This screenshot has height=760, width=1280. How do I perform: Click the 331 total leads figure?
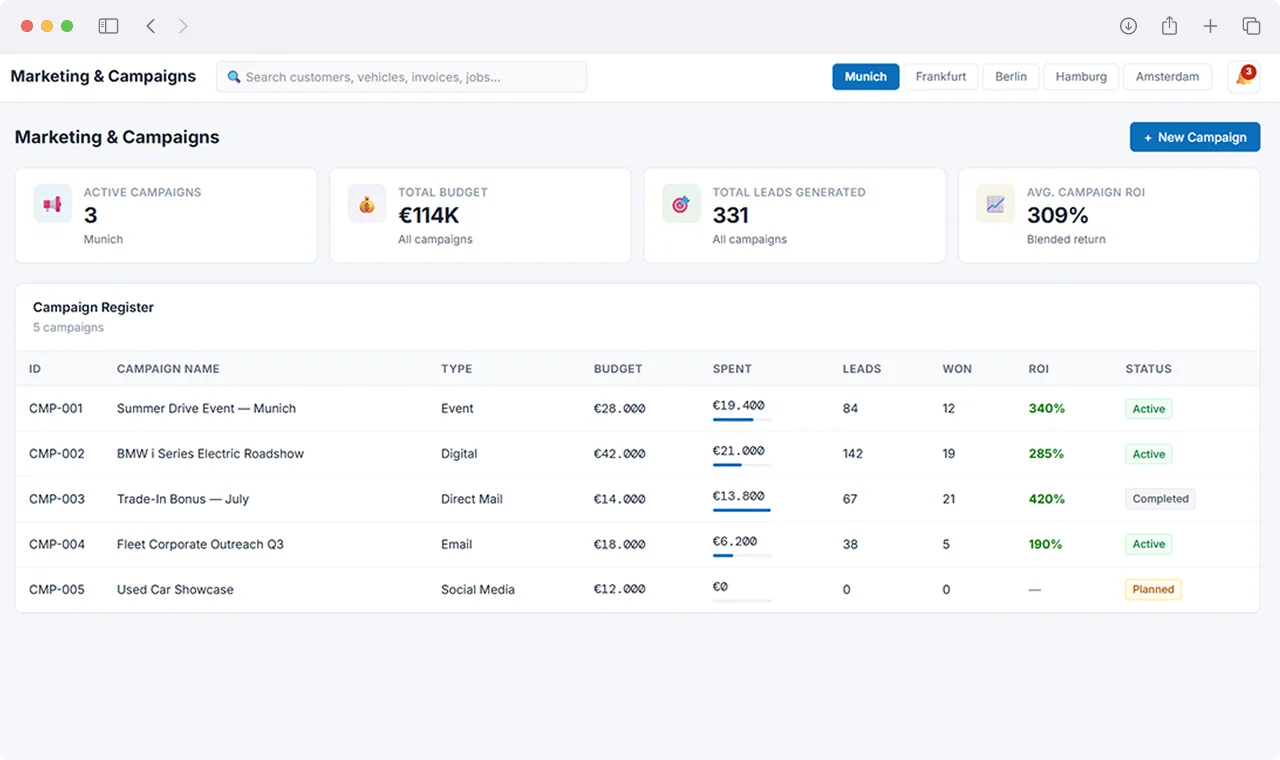click(731, 215)
